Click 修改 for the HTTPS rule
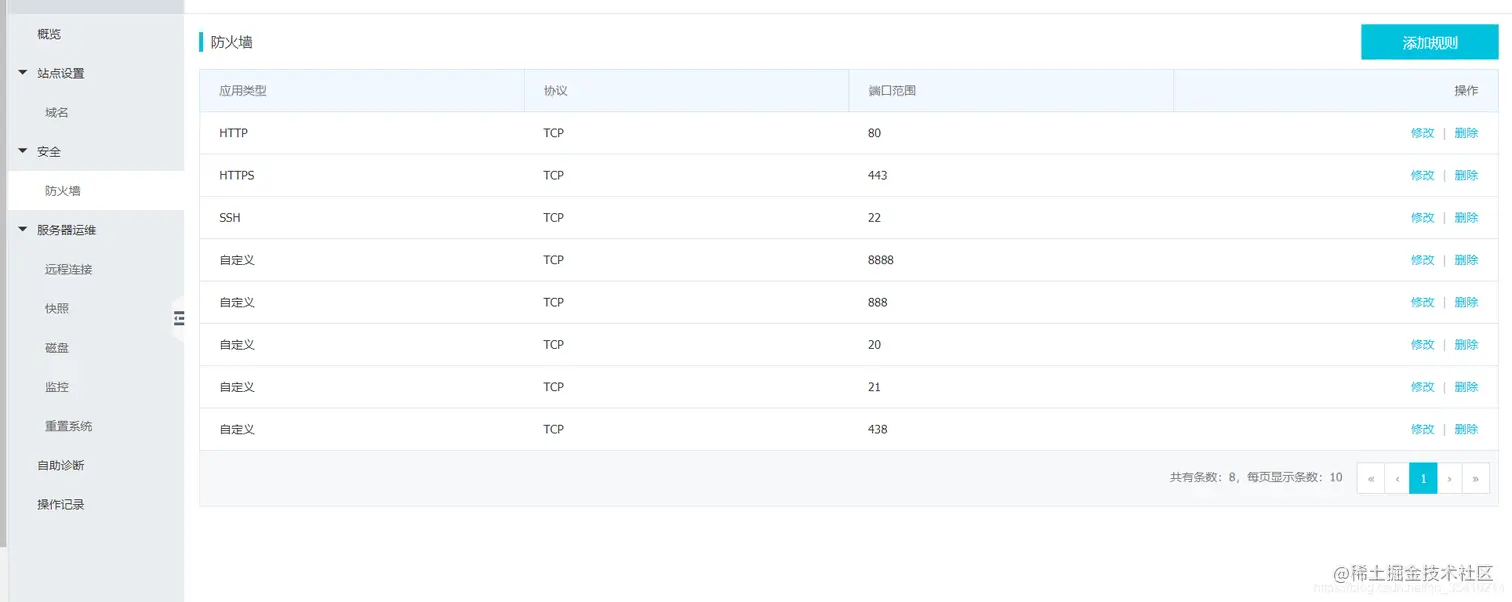 (1422, 175)
